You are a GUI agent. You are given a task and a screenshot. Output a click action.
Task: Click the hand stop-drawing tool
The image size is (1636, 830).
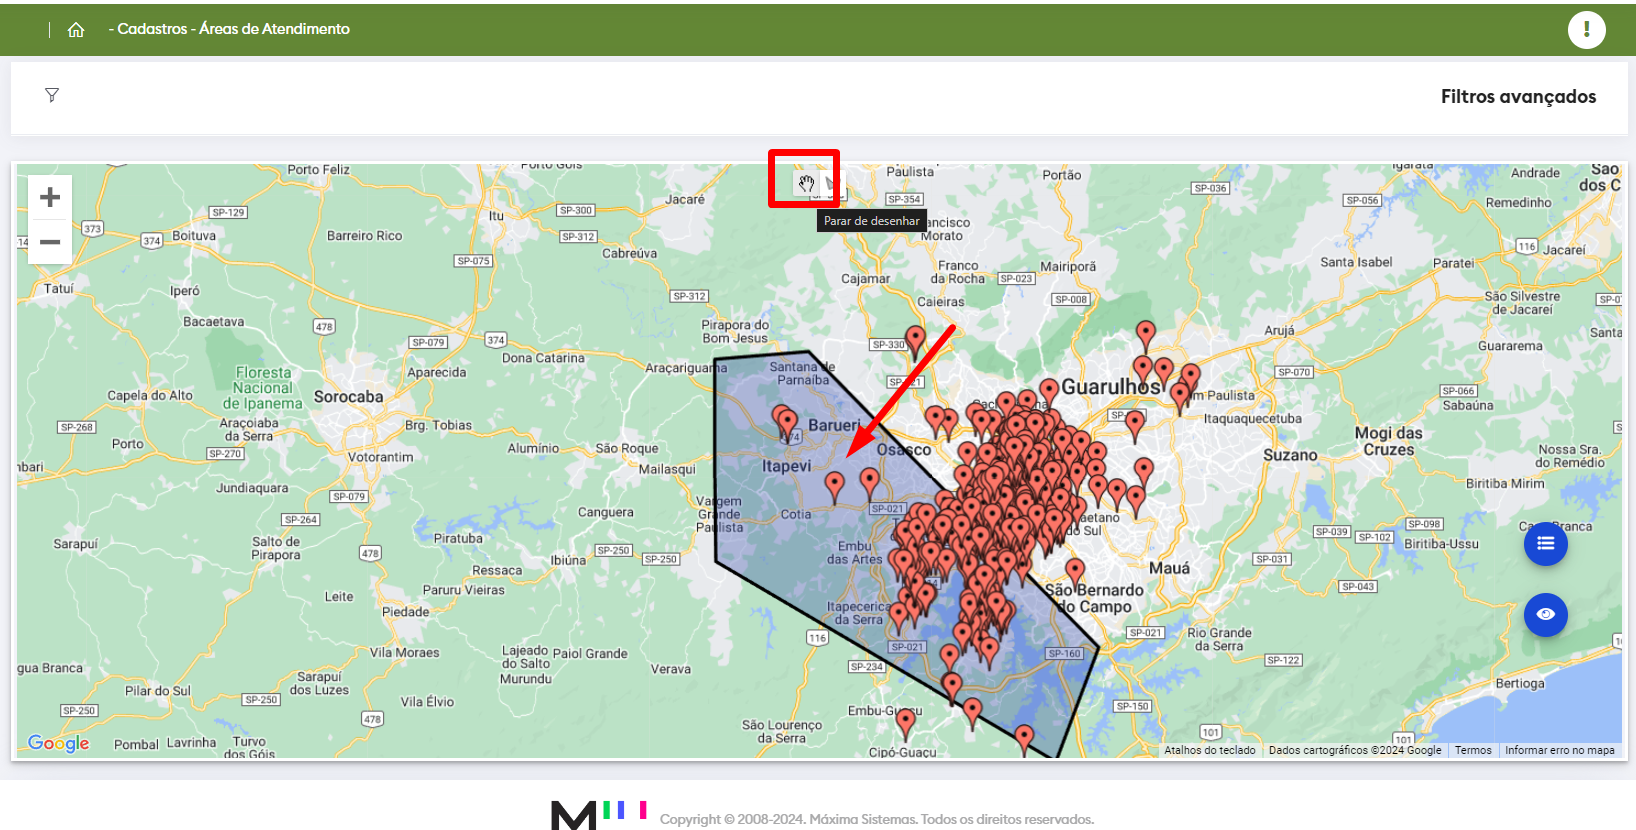coord(806,183)
